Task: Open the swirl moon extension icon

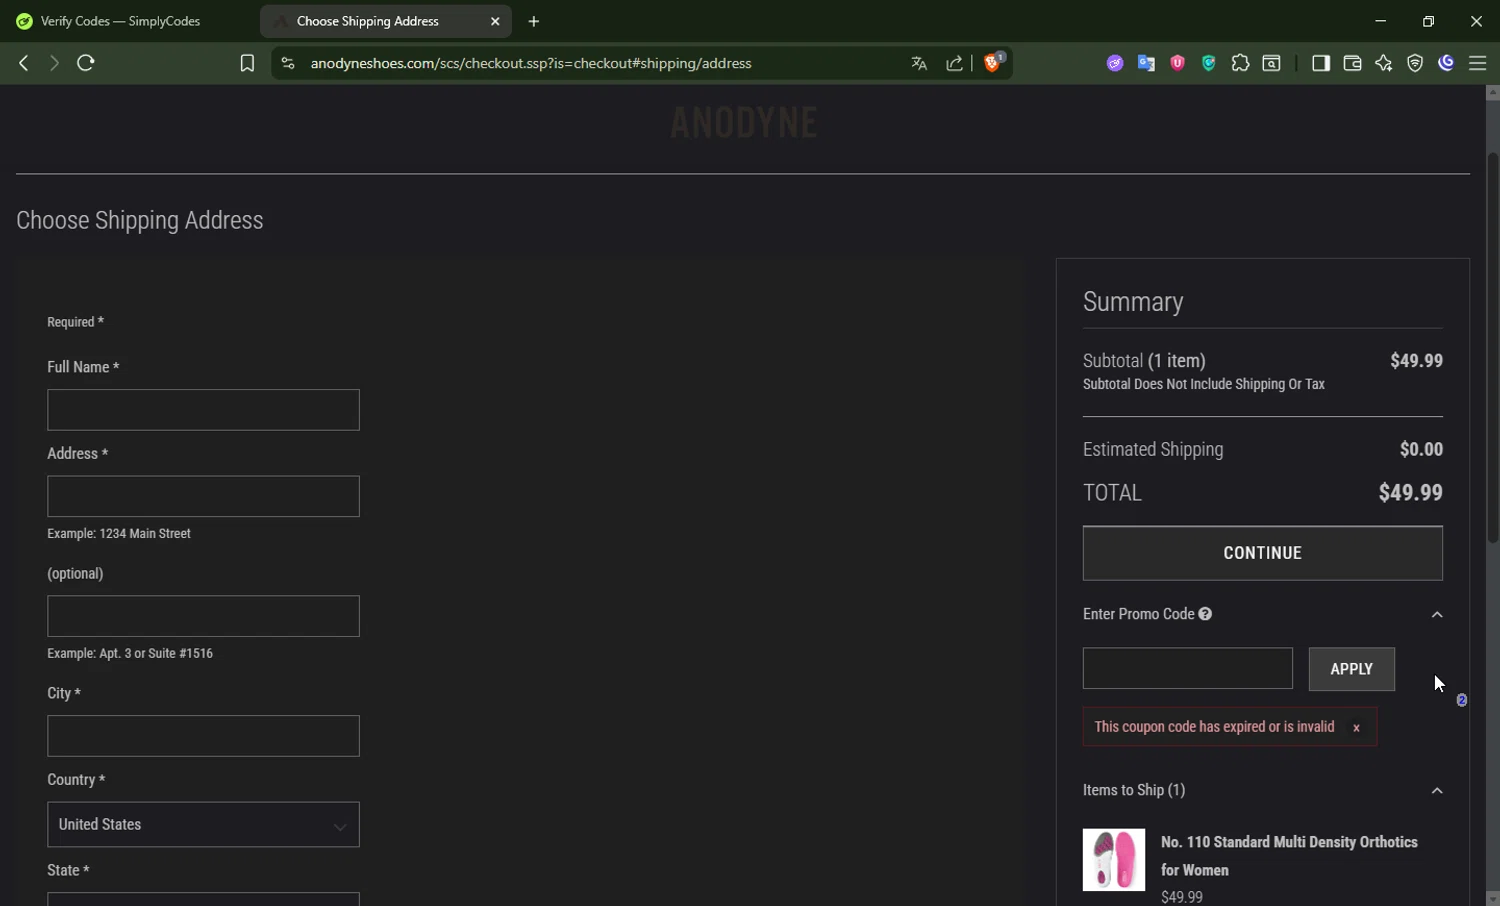Action: [x=1446, y=63]
